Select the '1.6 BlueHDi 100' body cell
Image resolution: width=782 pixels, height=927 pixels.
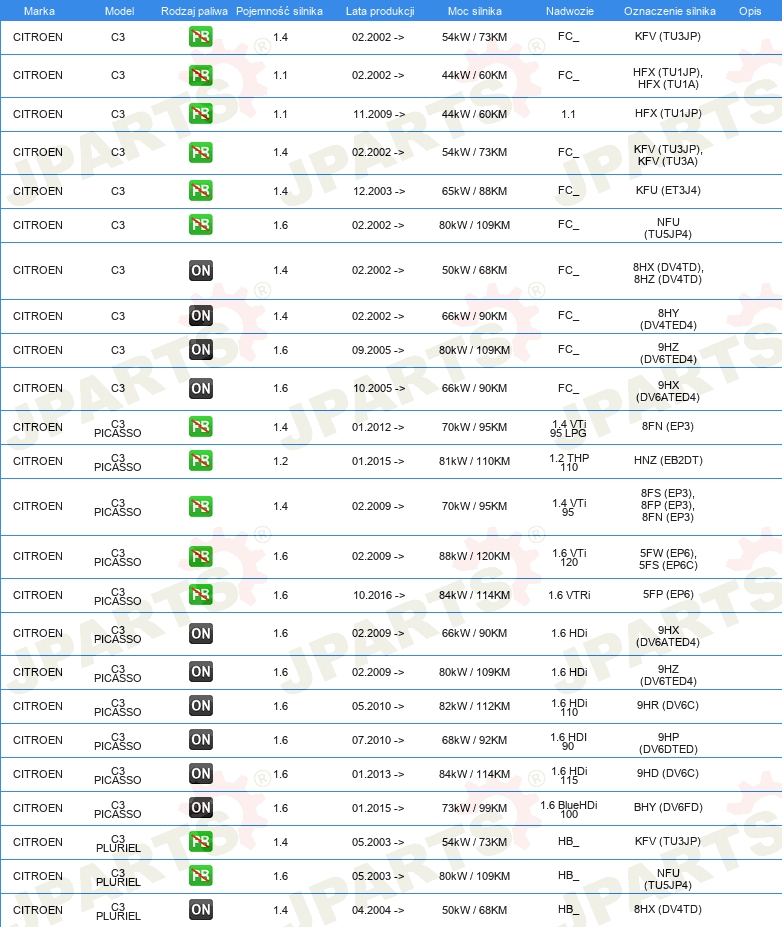click(x=569, y=809)
